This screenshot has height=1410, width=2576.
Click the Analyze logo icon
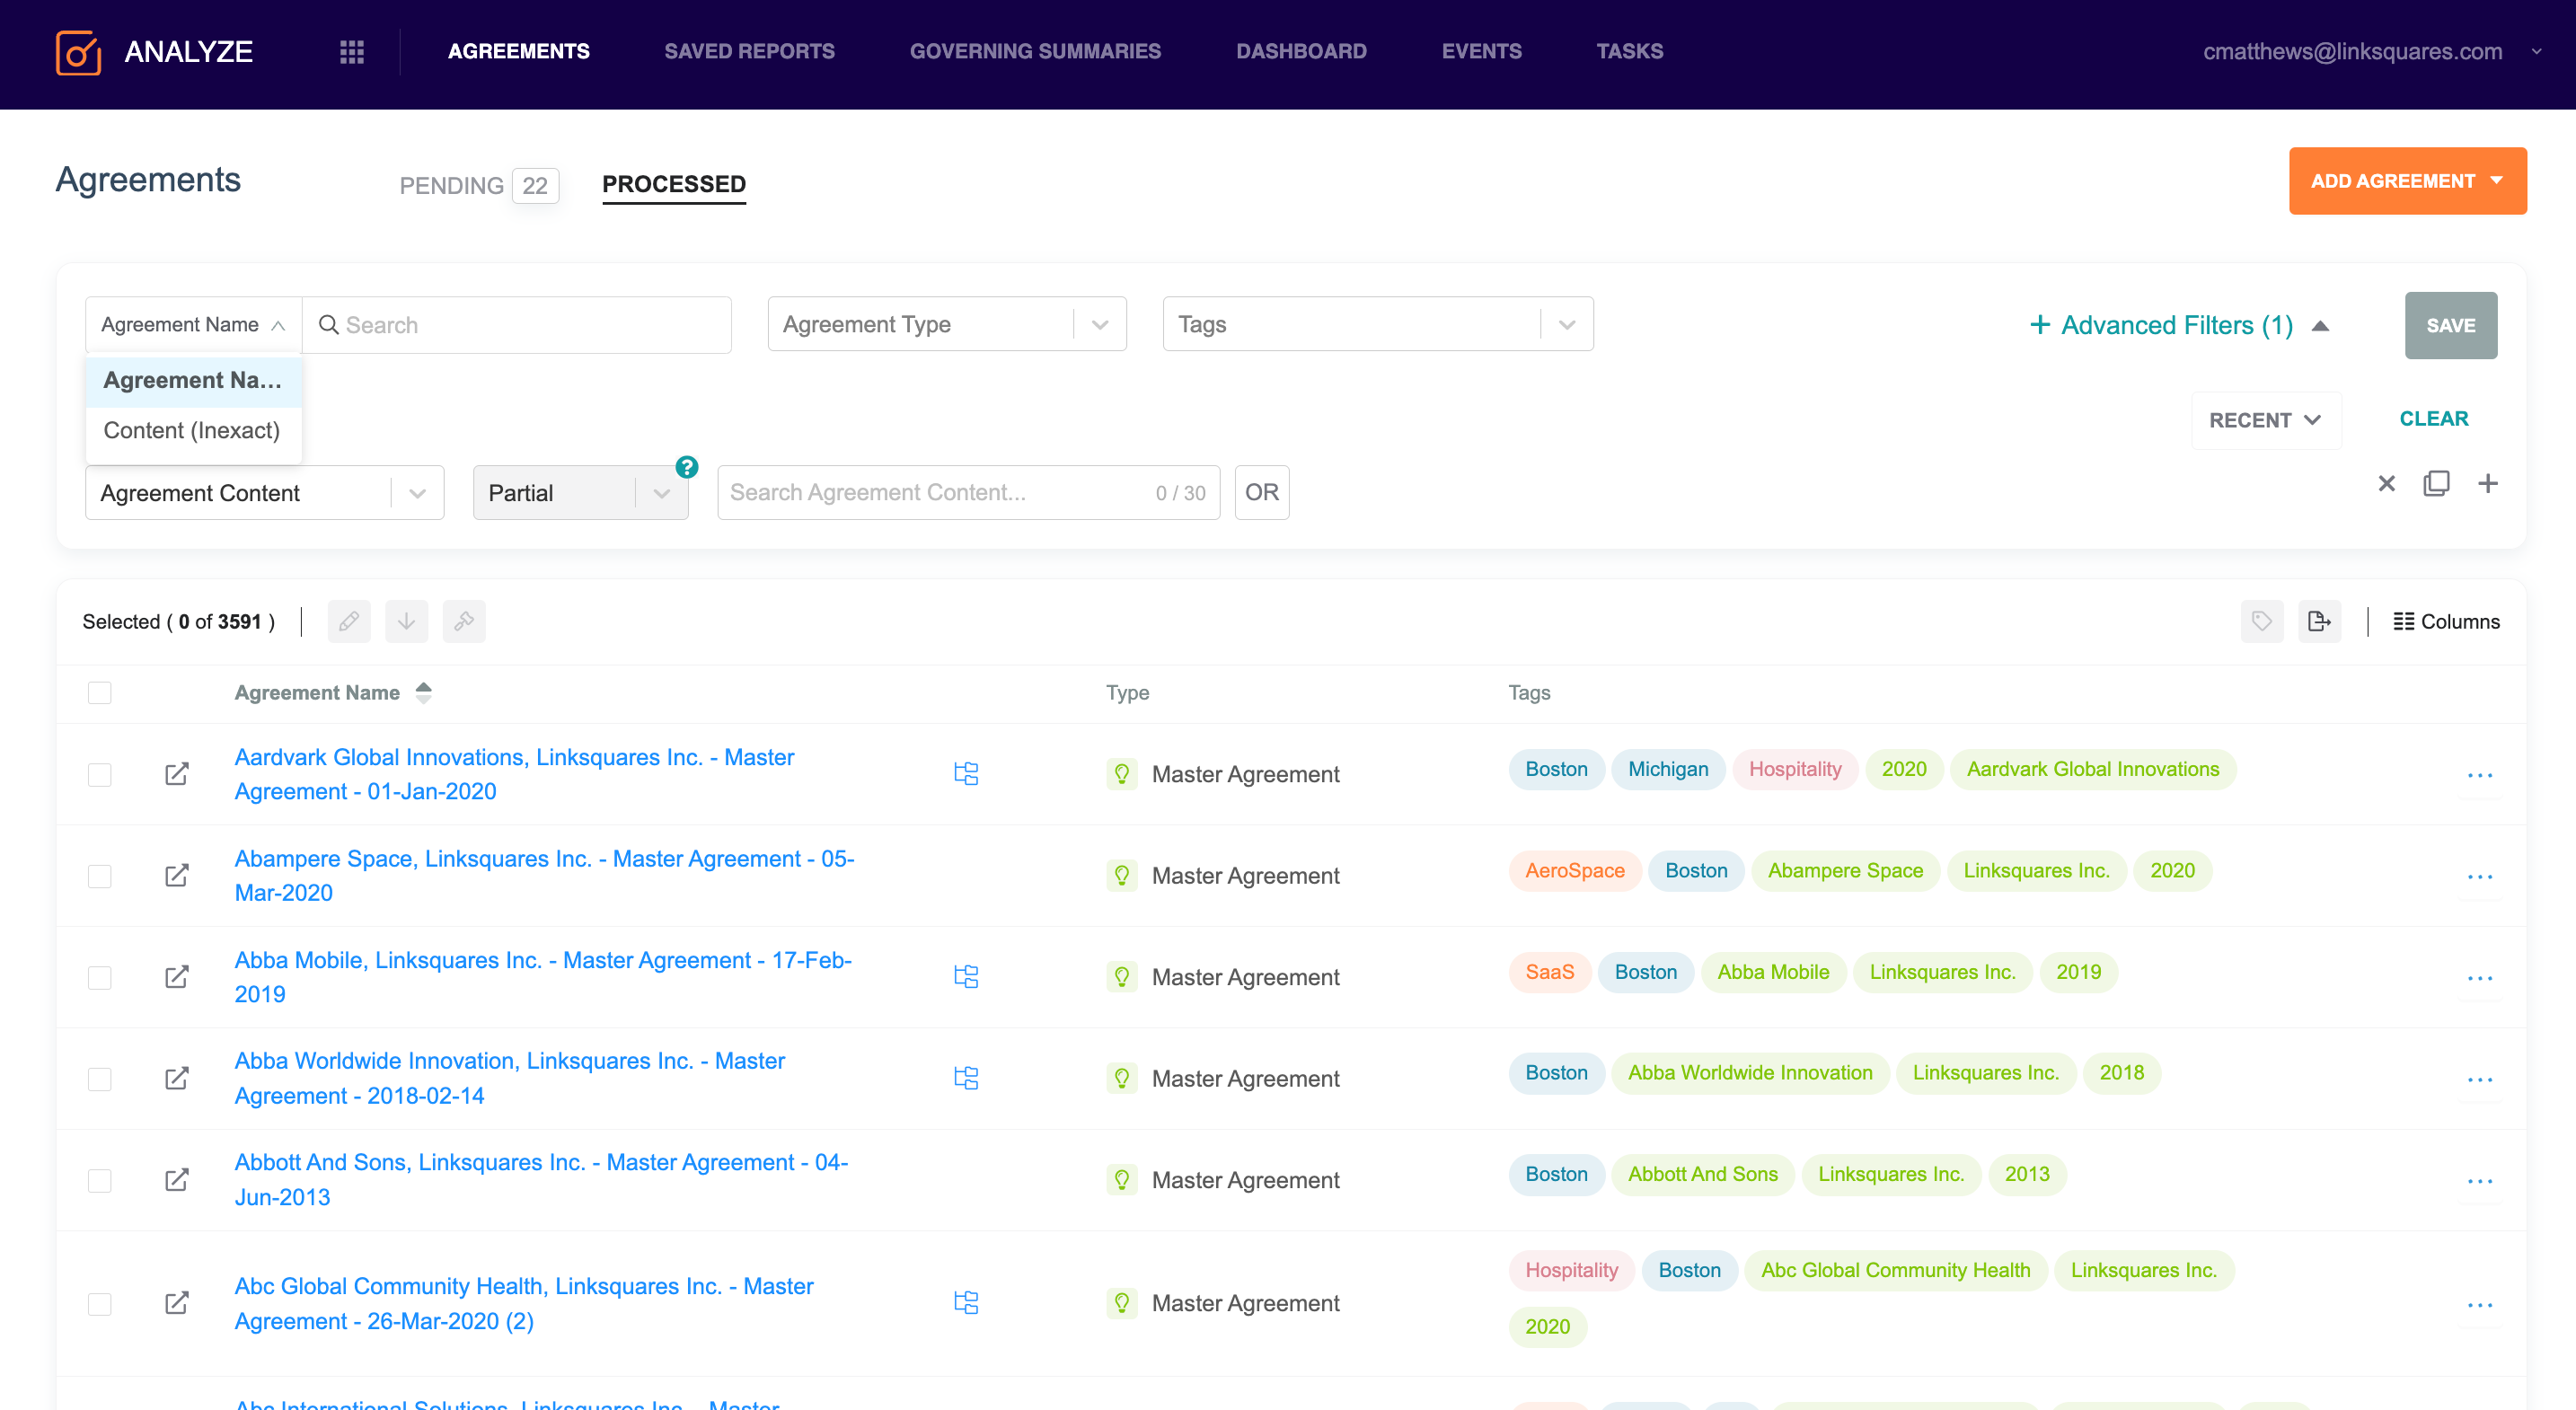click(x=78, y=52)
